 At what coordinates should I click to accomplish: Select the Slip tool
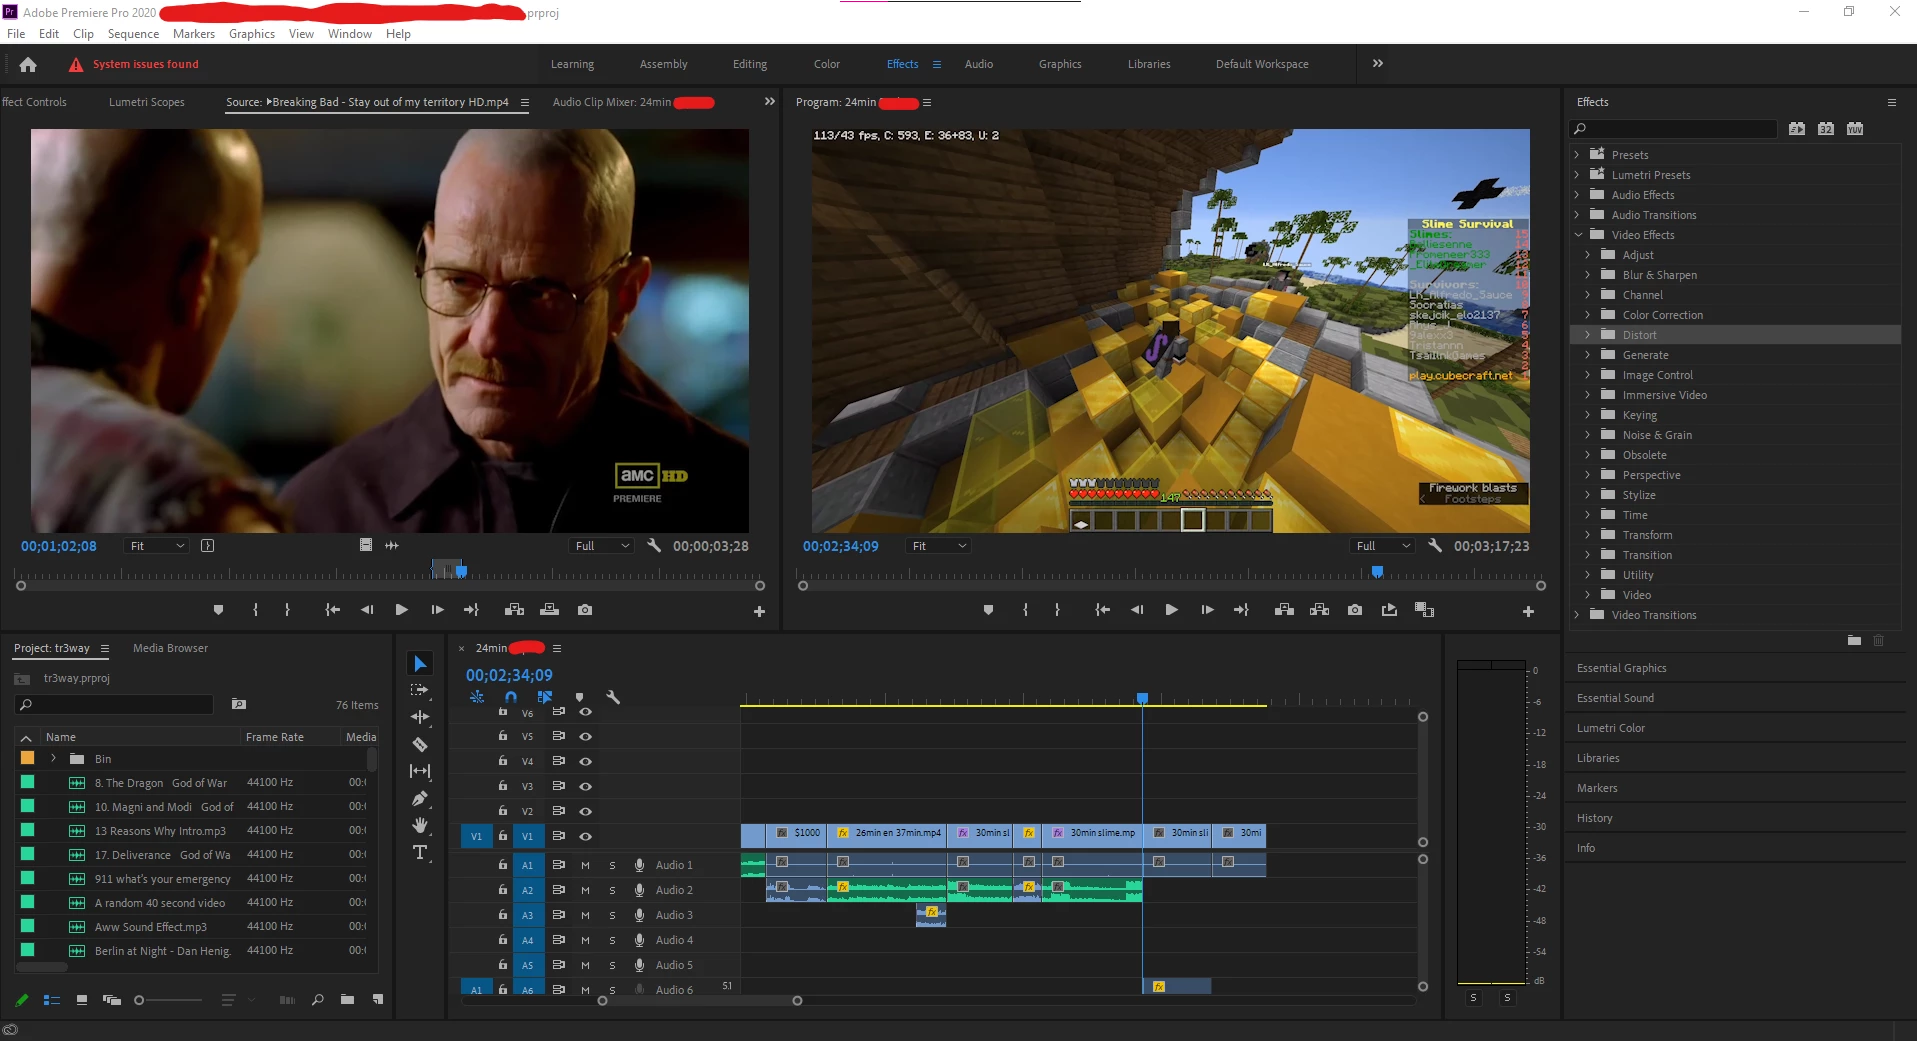click(420, 771)
